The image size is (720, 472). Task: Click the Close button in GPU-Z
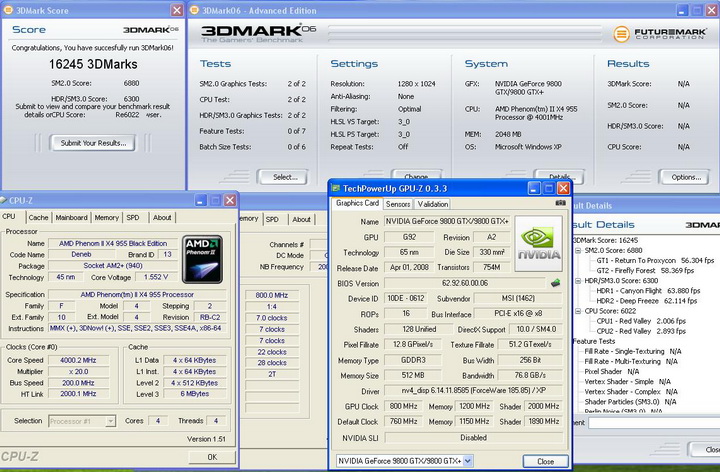pyautogui.click(x=546, y=461)
